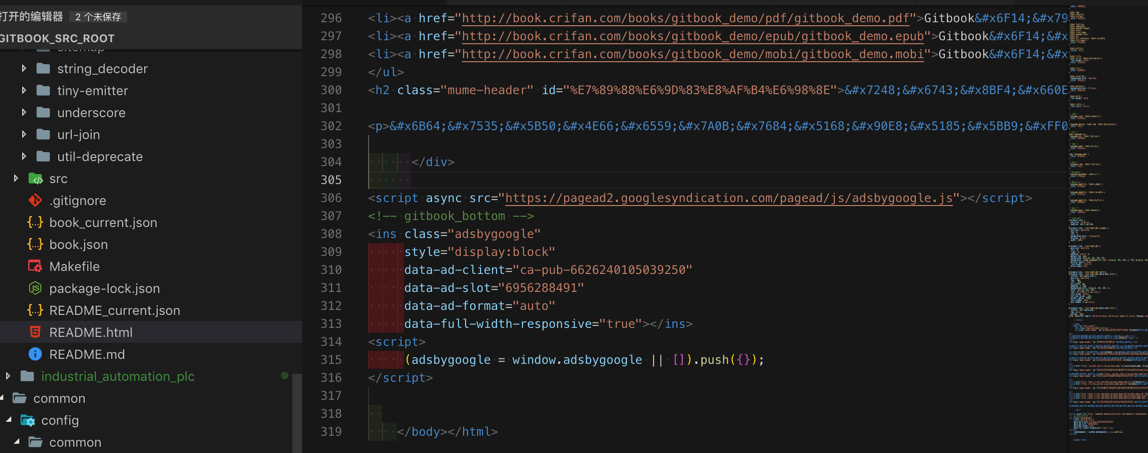Click line number 305 in the gutter
The image size is (1148, 453).
[x=331, y=180]
